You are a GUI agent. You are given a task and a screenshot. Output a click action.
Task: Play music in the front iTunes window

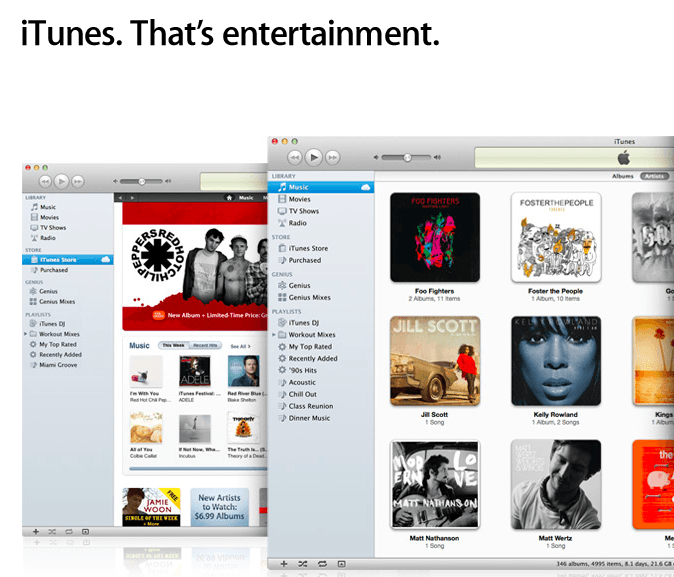pos(314,157)
